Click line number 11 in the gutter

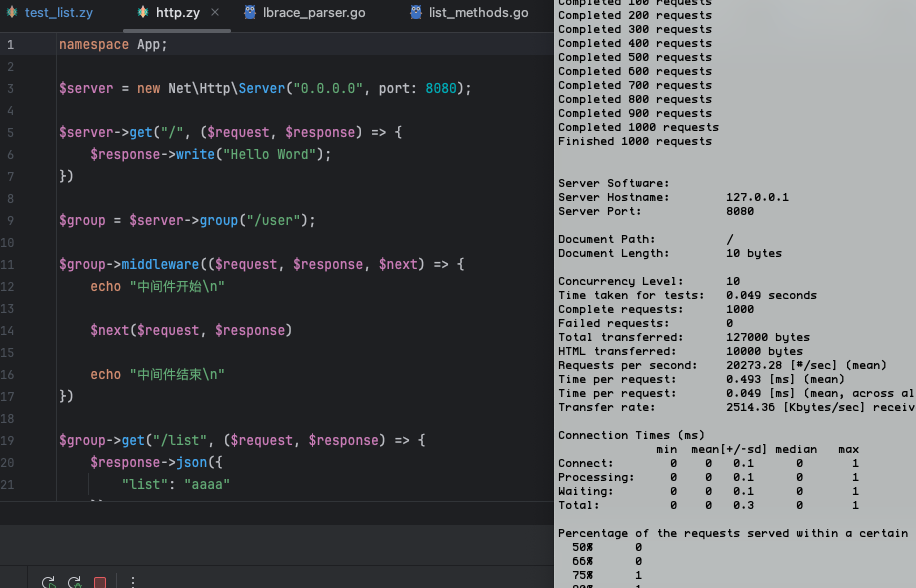(x=9, y=265)
